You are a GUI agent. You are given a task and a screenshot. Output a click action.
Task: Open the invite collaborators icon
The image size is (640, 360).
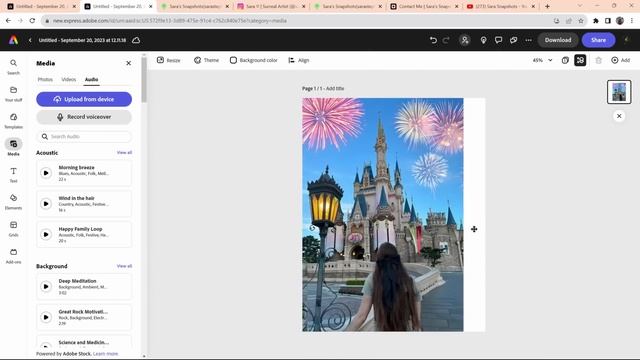tap(464, 40)
